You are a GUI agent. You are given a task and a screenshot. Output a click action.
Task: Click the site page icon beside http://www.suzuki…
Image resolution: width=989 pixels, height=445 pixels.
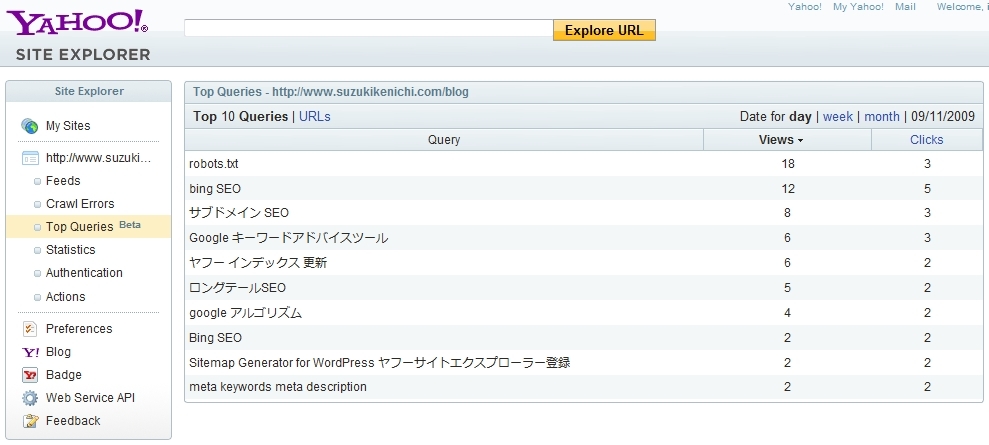pyautogui.click(x=30, y=158)
